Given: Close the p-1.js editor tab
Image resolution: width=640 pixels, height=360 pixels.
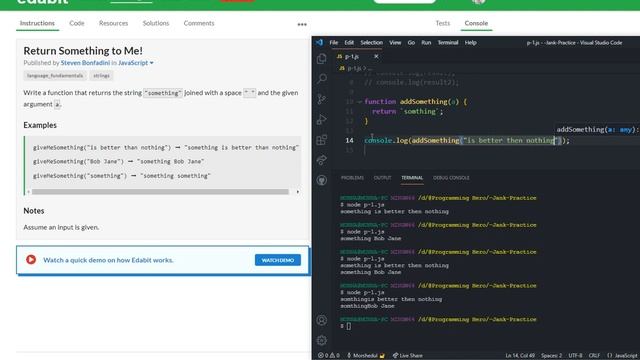Looking at the screenshot, I should point(376,56).
